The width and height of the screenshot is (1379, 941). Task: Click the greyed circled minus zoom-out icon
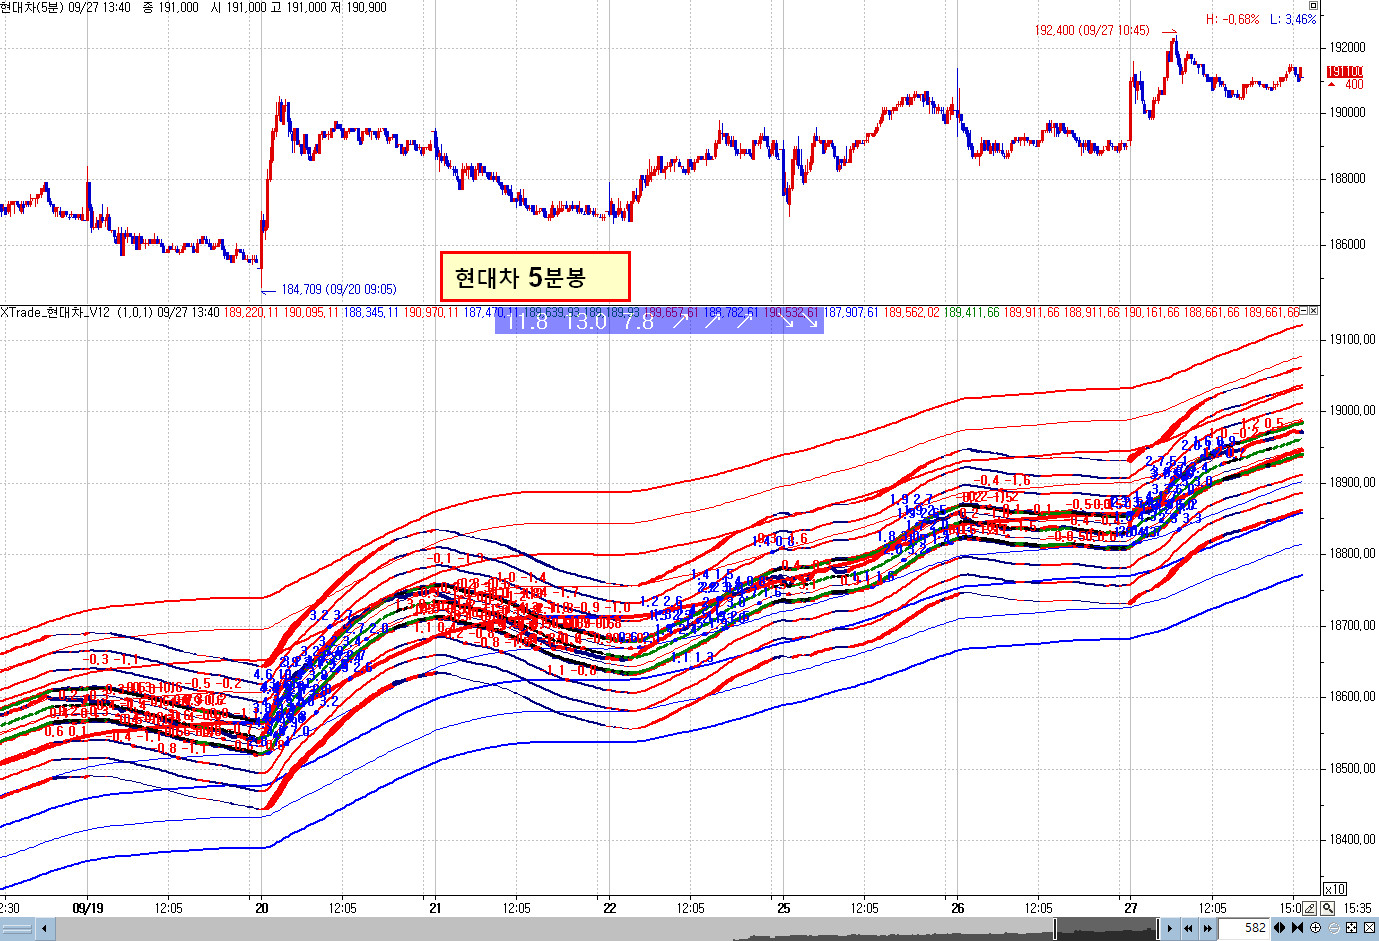1333,928
